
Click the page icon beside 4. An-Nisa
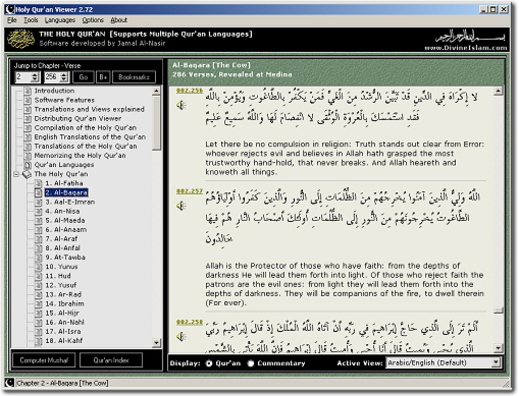pos(39,211)
